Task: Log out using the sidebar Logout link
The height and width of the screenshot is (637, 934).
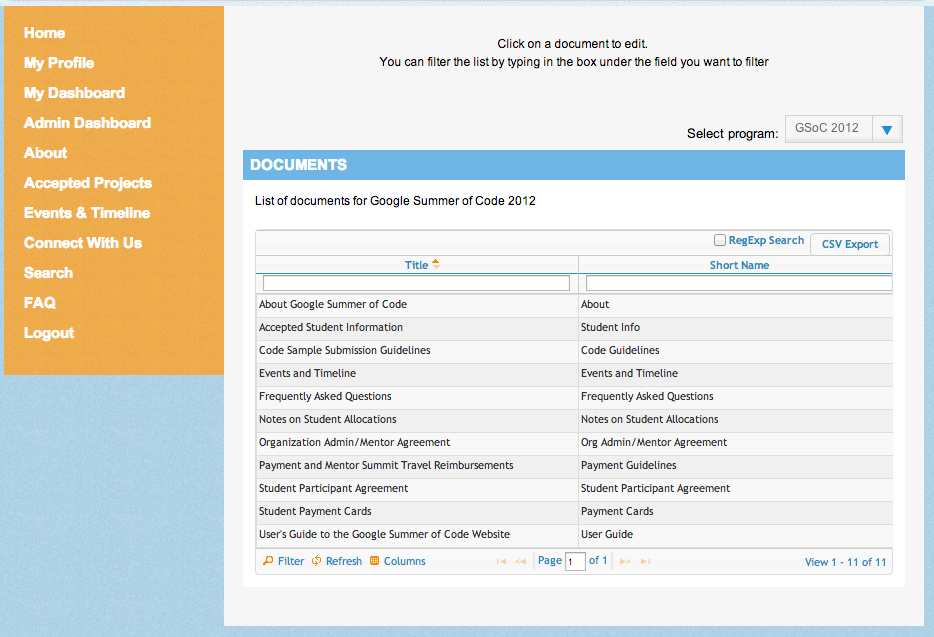Action: pos(49,333)
